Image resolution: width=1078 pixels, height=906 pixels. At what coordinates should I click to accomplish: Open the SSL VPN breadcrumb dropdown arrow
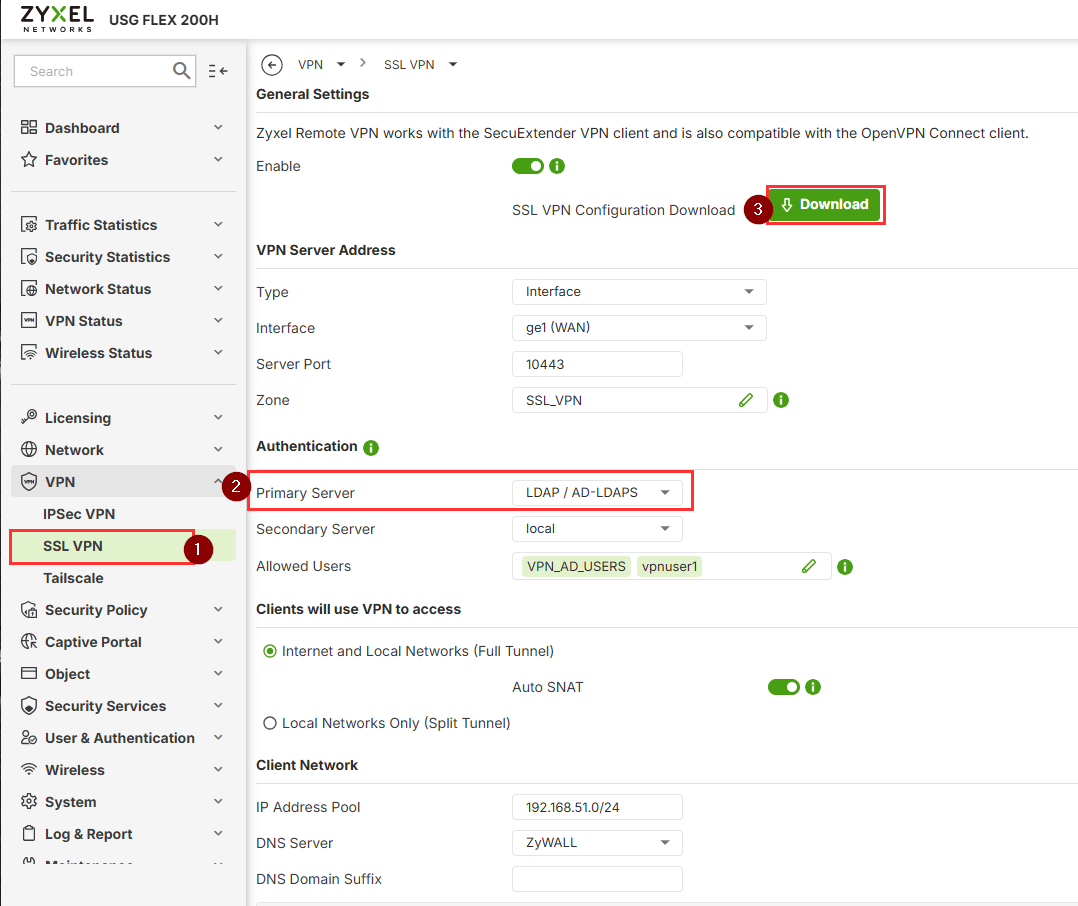point(453,65)
